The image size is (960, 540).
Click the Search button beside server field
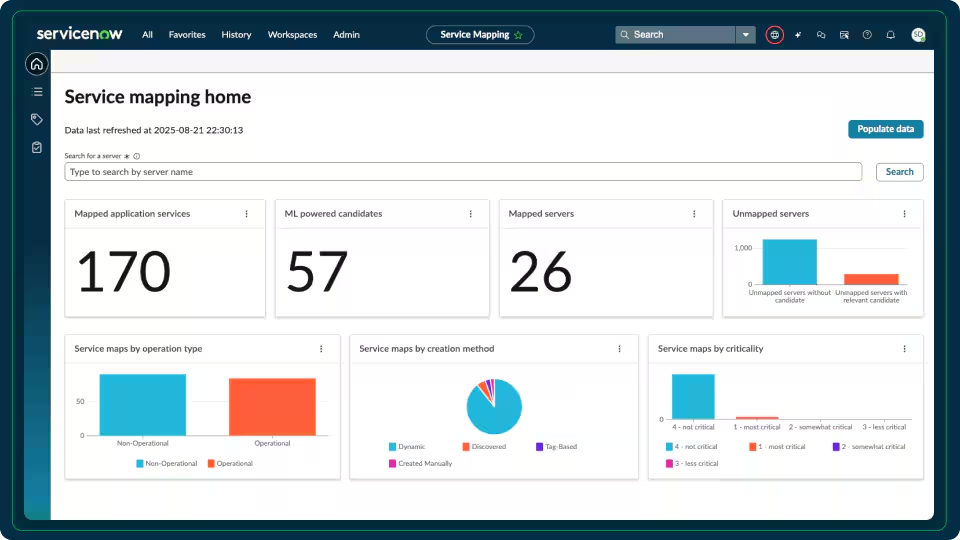click(x=899, y=172)
